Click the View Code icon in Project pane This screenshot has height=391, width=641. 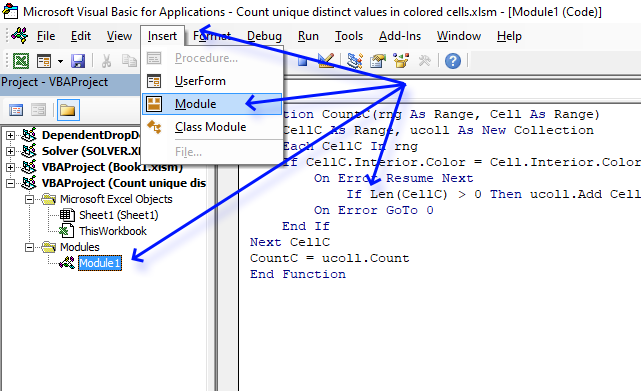(x=16, y=110)
